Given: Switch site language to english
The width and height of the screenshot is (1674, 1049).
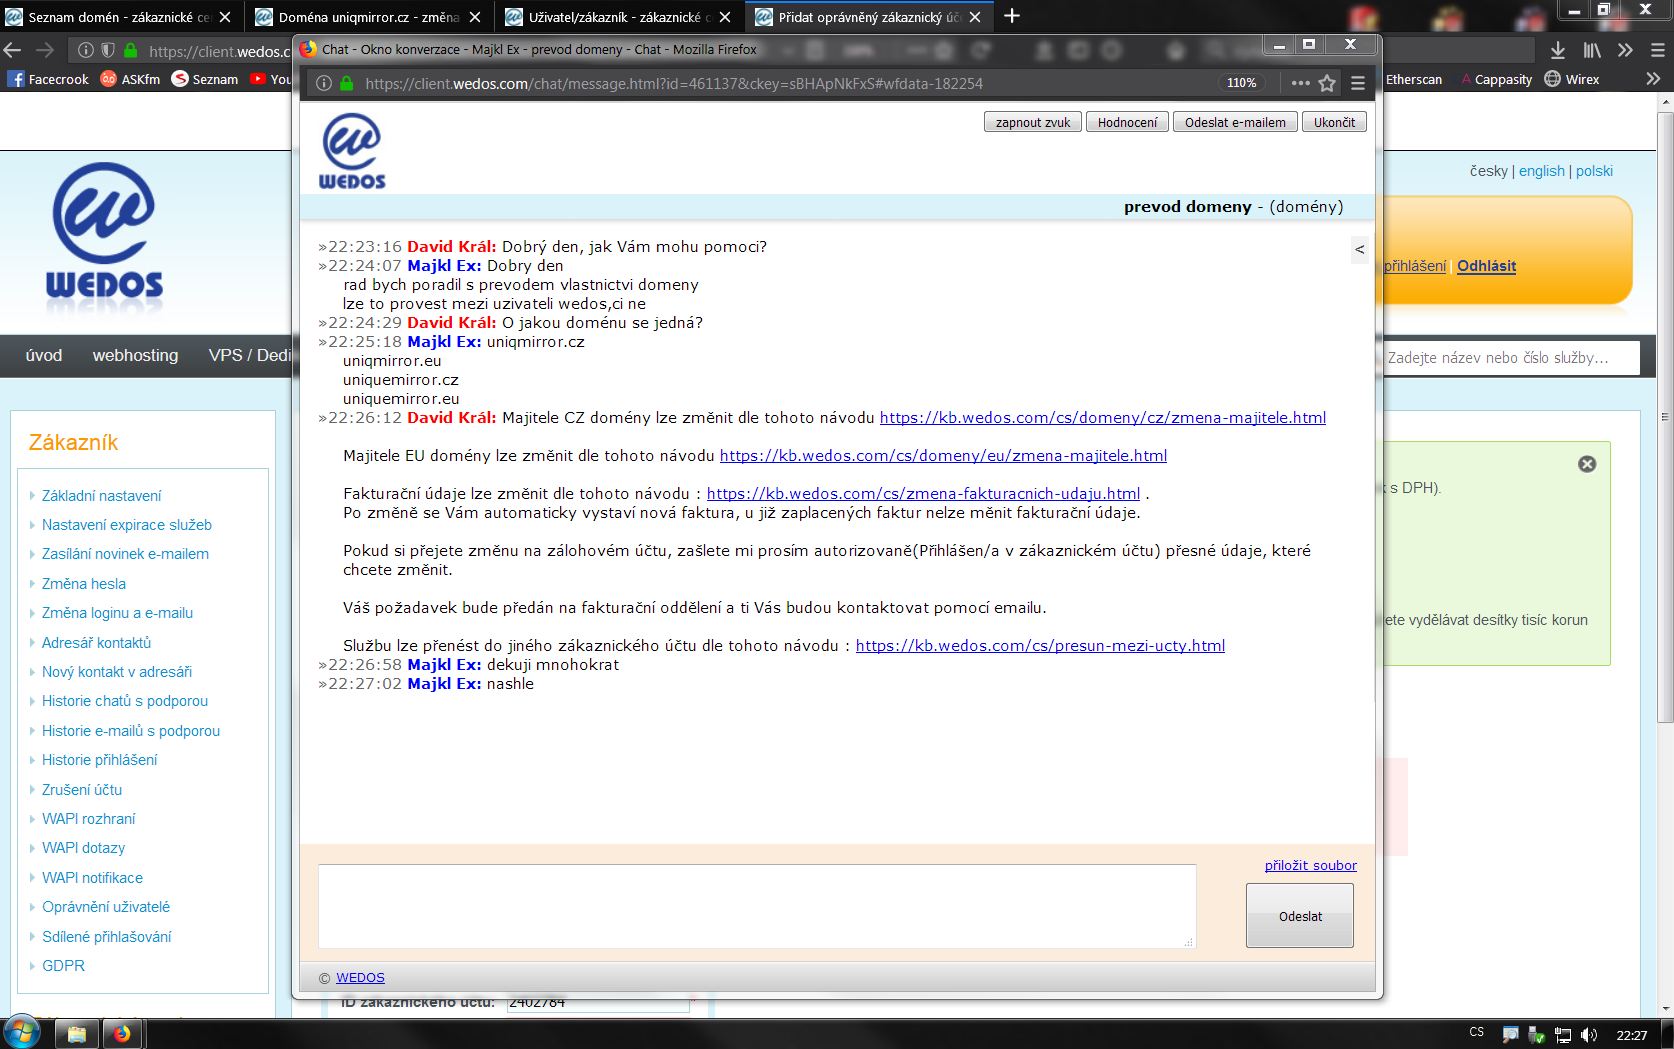Looking at the screenshot, I should 1541,171.
